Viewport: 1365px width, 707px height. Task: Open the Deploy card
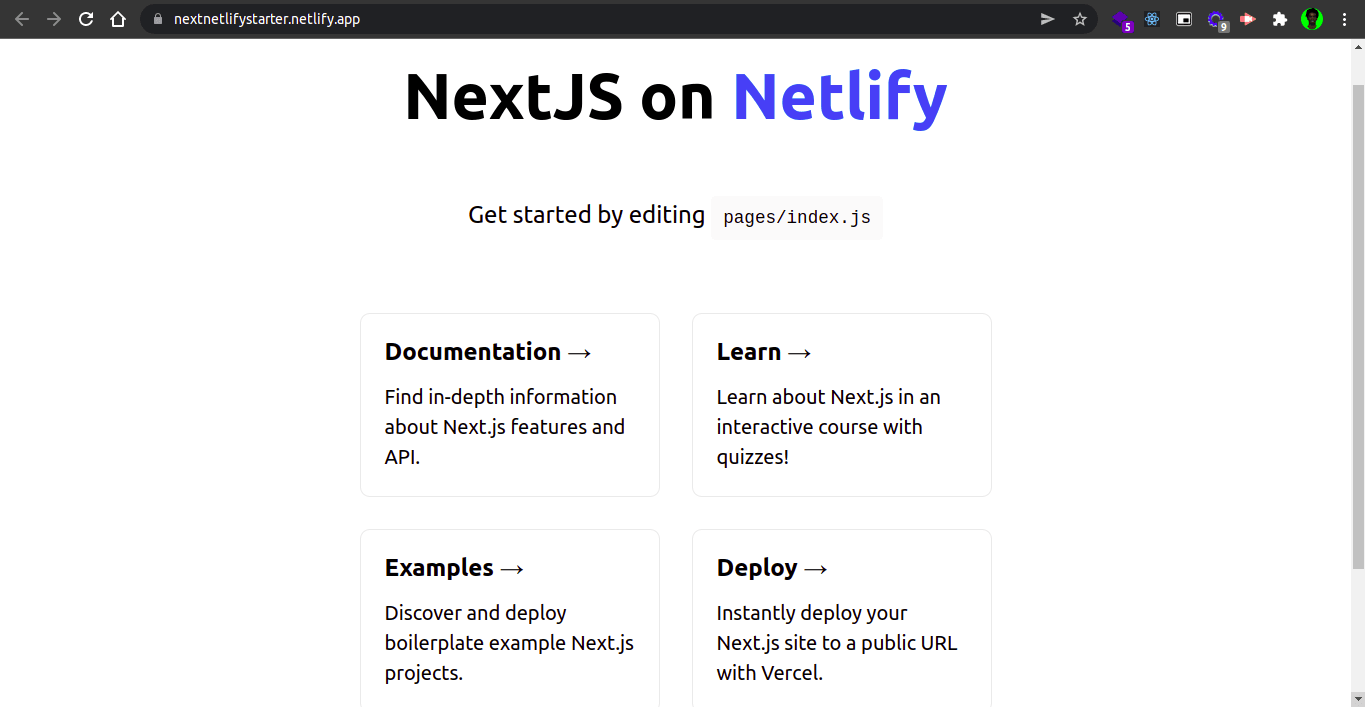point(842,618)
